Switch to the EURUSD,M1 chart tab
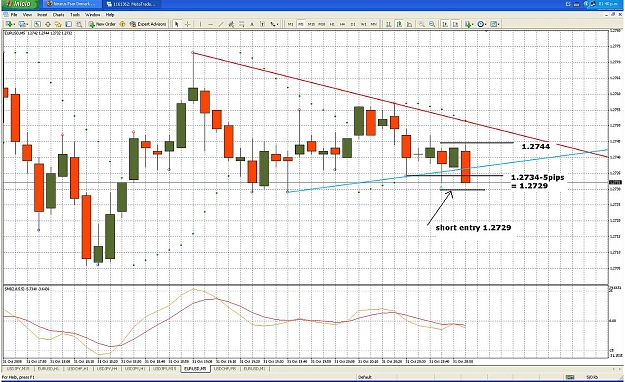Image resolution: width=625 pixels, height=382 pixels. click(254, 369)
